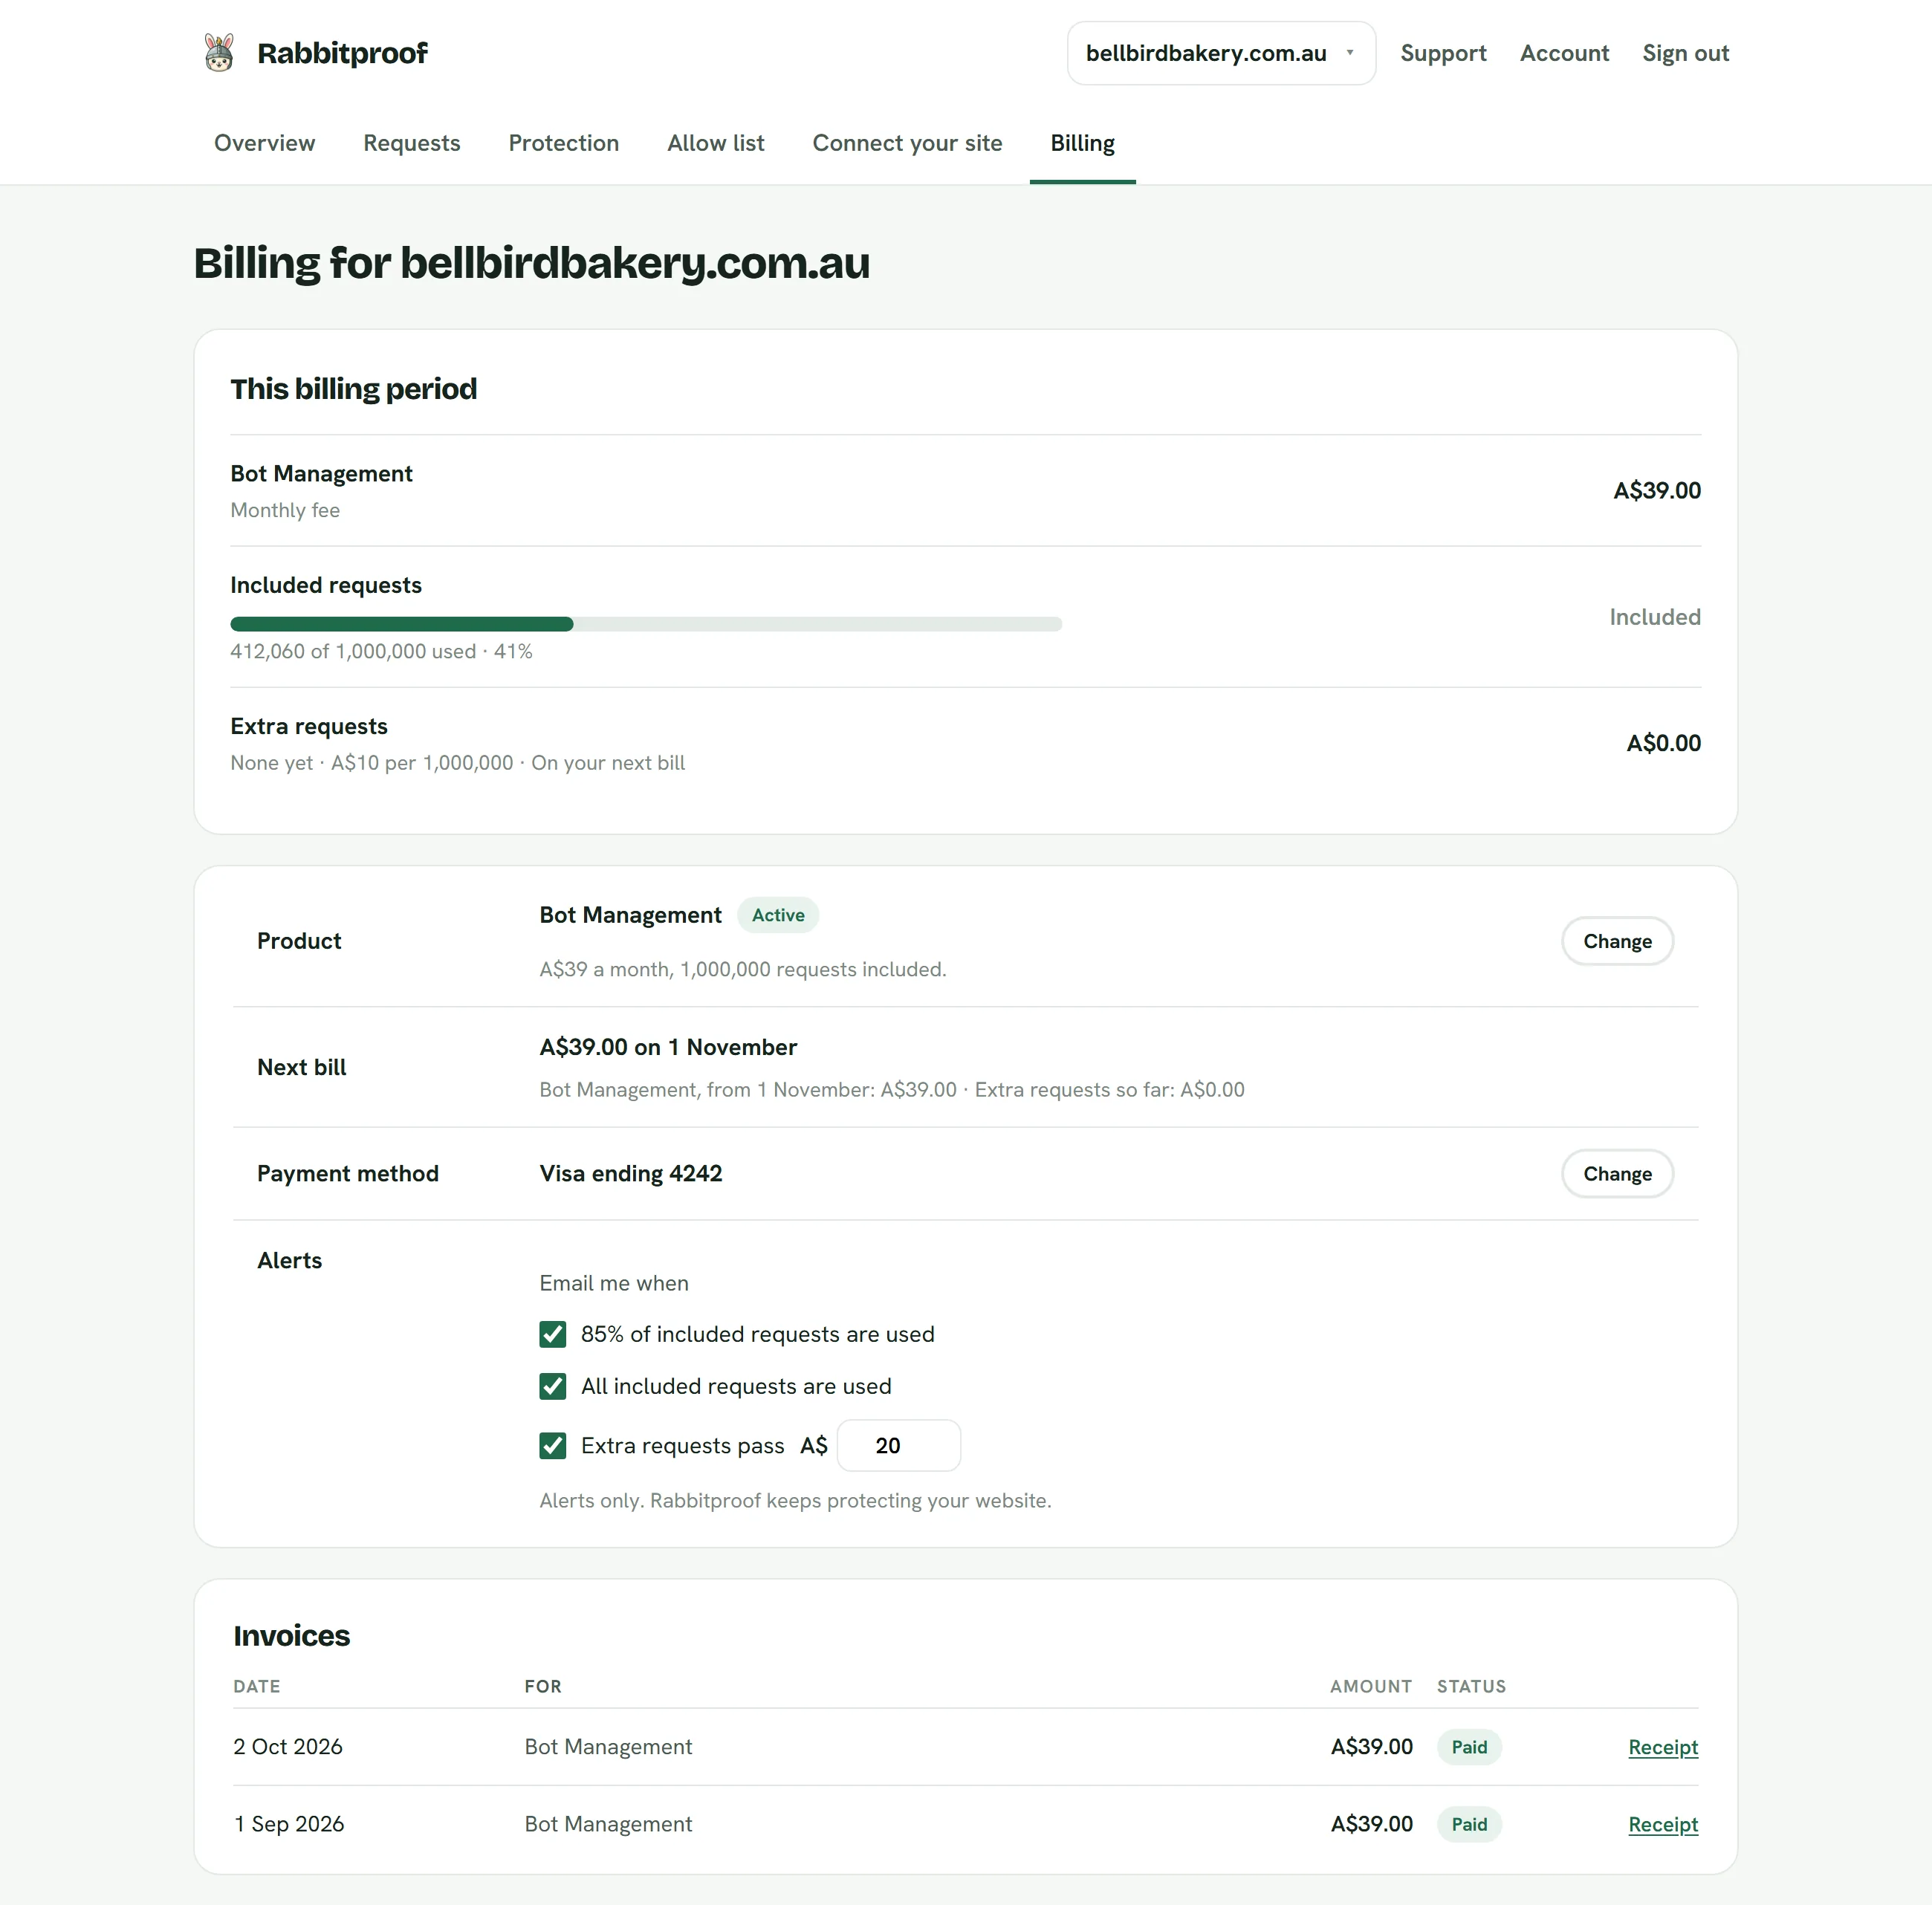Image resolution: width=1932 pixels, height=1905 pixels.
Task: Click the STATUS column header
Action: pos(1471,1687)
